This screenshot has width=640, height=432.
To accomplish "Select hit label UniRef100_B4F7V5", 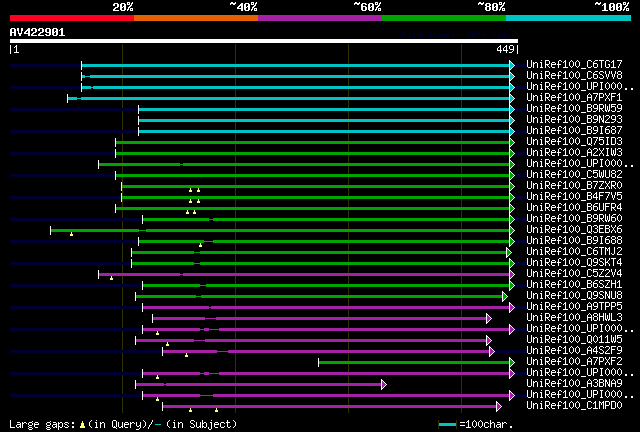I will (574, 196).
